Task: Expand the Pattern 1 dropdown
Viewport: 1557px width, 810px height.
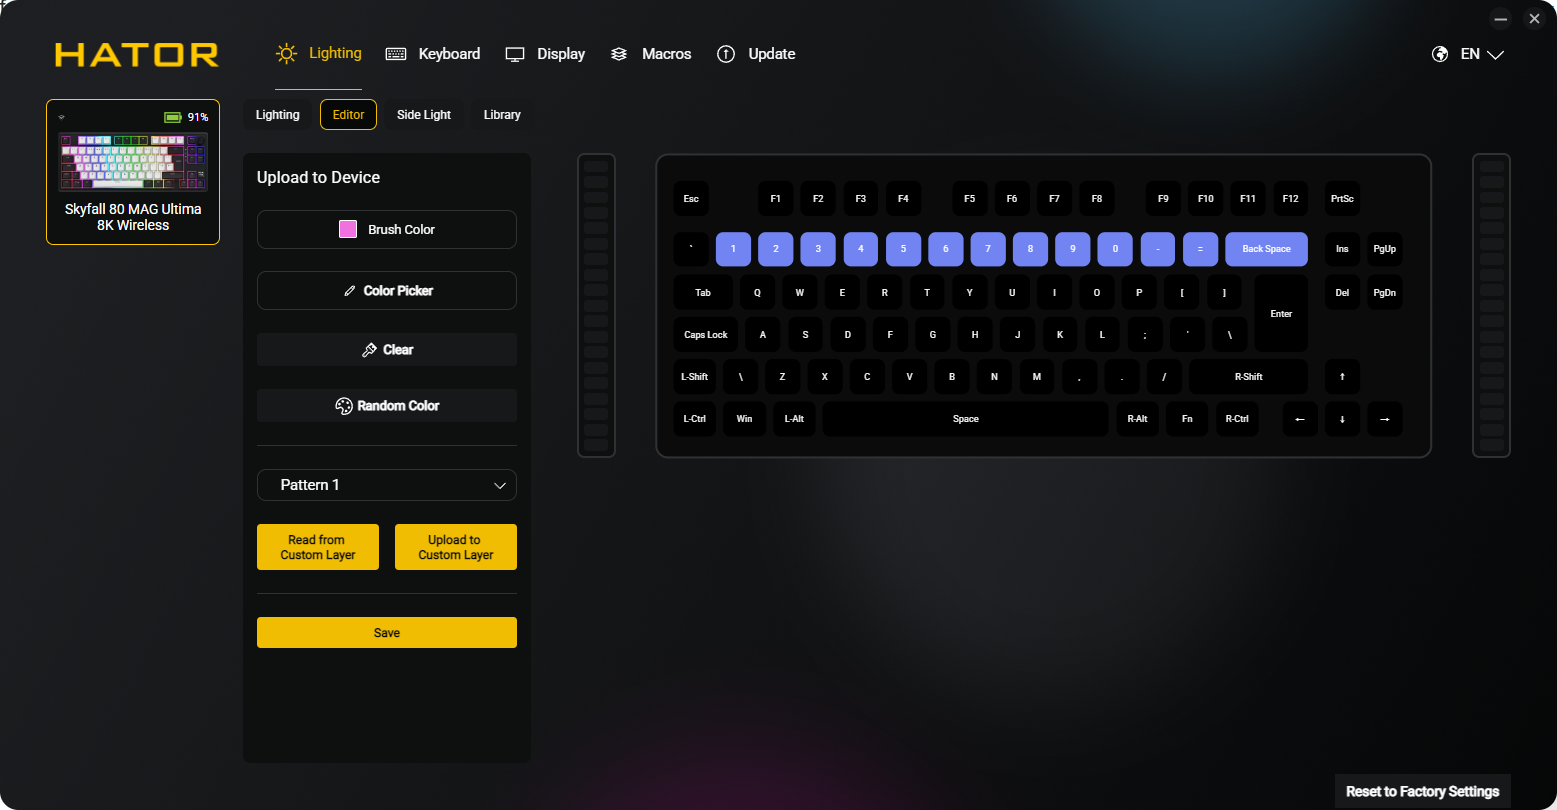Action: [387, 485]
